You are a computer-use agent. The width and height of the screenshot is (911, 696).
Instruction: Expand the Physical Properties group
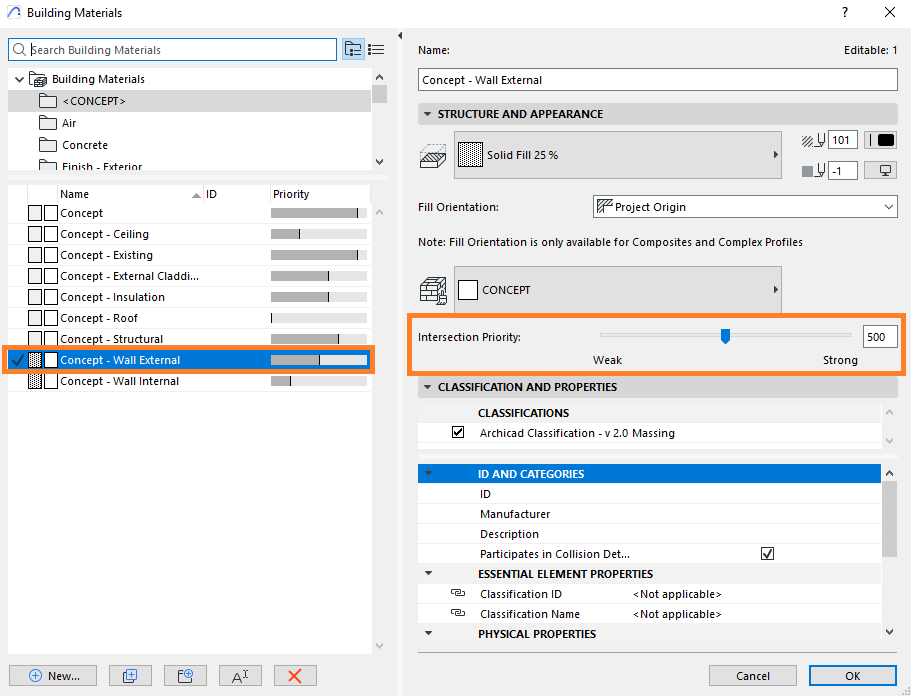pyautogui.click(x=428, y=633)
